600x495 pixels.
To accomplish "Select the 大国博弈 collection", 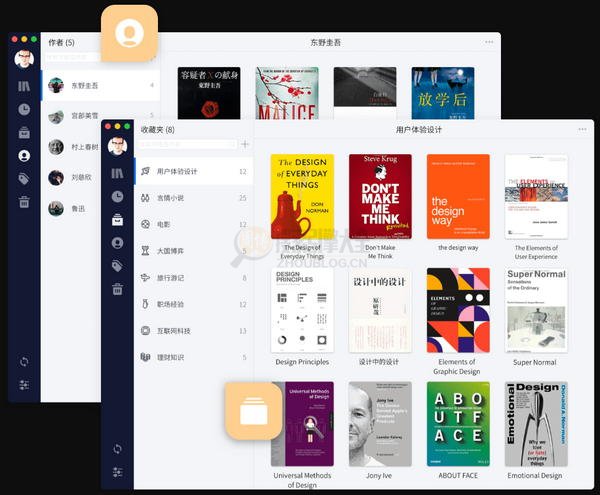I will click(x=194, y=251).
